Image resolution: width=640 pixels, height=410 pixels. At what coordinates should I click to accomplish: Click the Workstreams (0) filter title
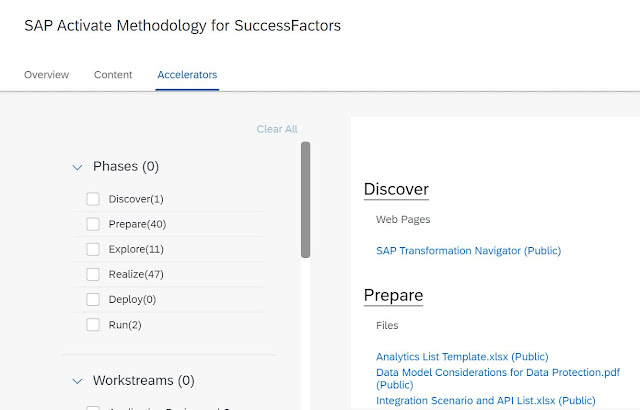[143, 381]
